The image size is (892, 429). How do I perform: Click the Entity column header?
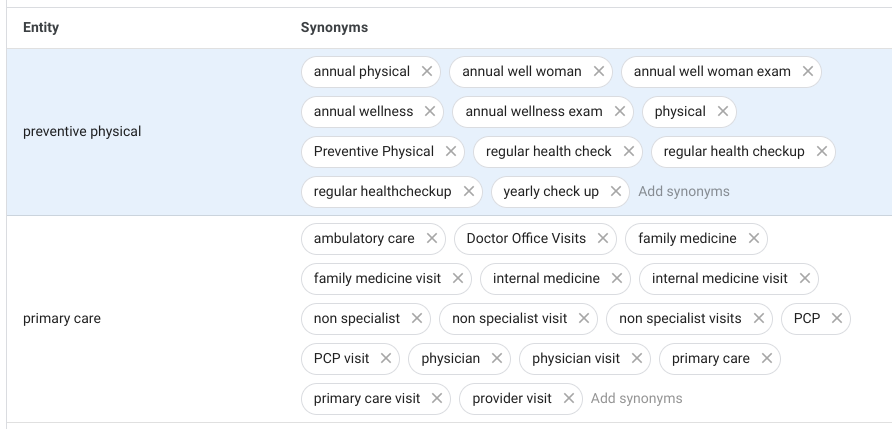[41, 28]
